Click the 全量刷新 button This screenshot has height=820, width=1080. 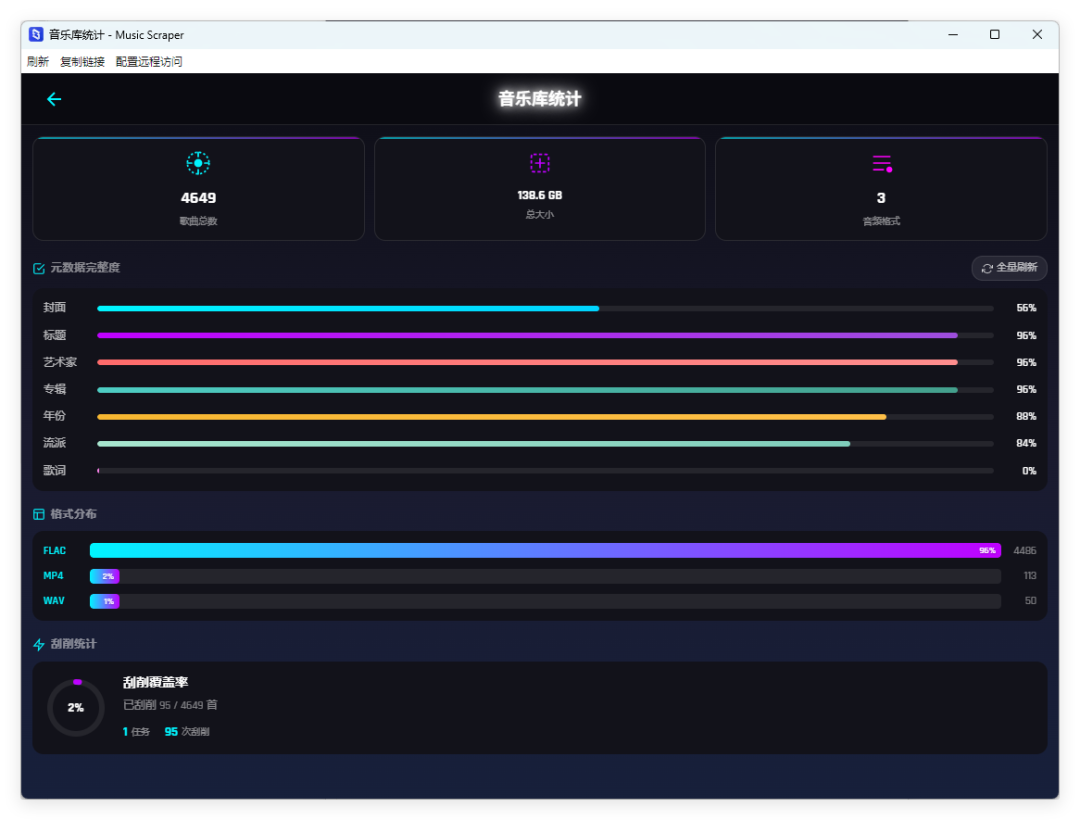(x=1009, y=268)
